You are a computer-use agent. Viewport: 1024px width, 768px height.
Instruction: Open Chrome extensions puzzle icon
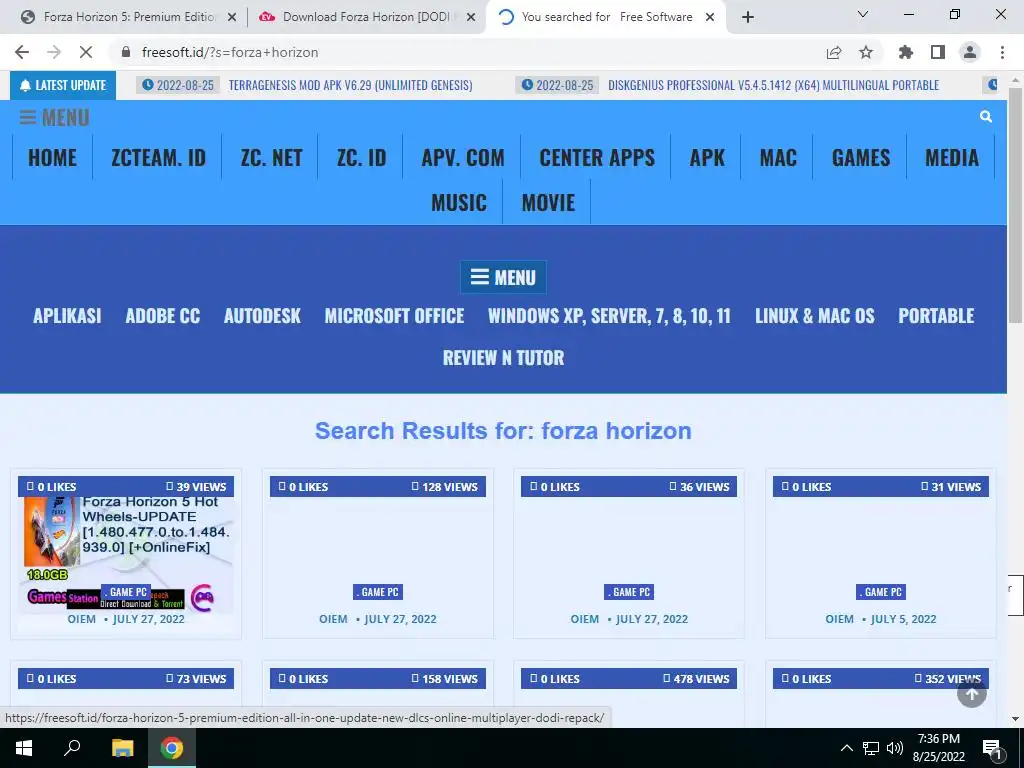pyautogui.click(x=906, y=52)
